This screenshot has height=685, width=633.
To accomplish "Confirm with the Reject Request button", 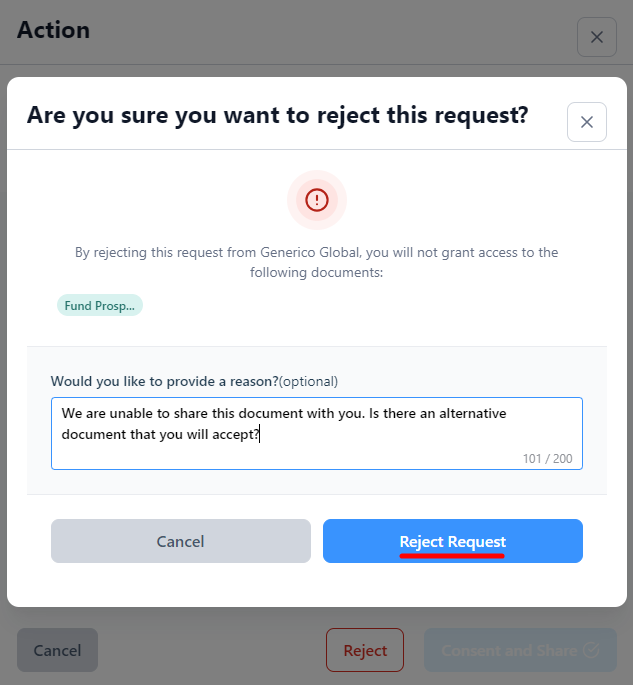I will pyautogui.click(x=453, y=541).
